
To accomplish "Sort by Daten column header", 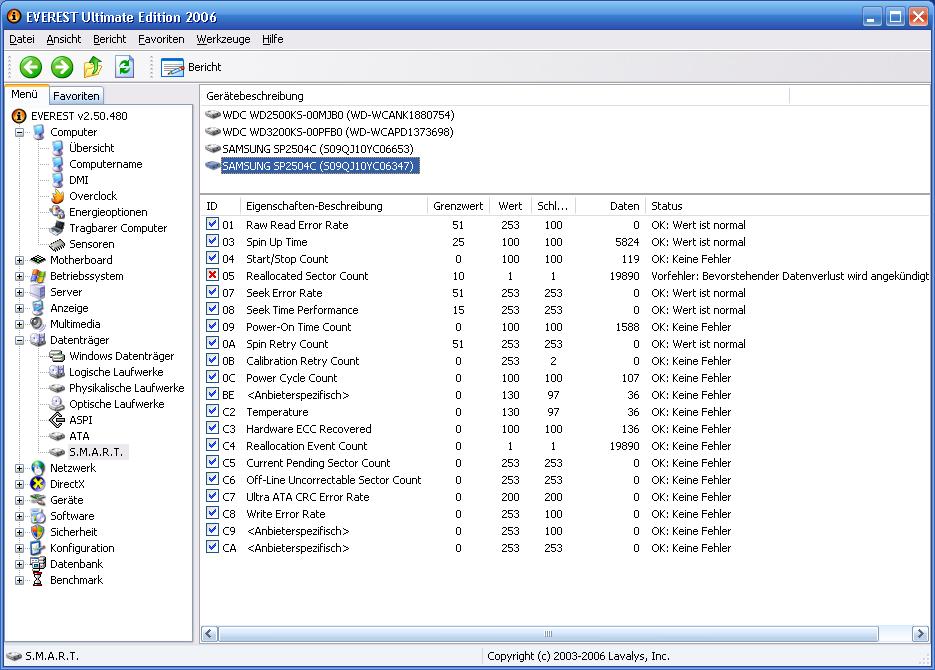I will pos(609,206).
